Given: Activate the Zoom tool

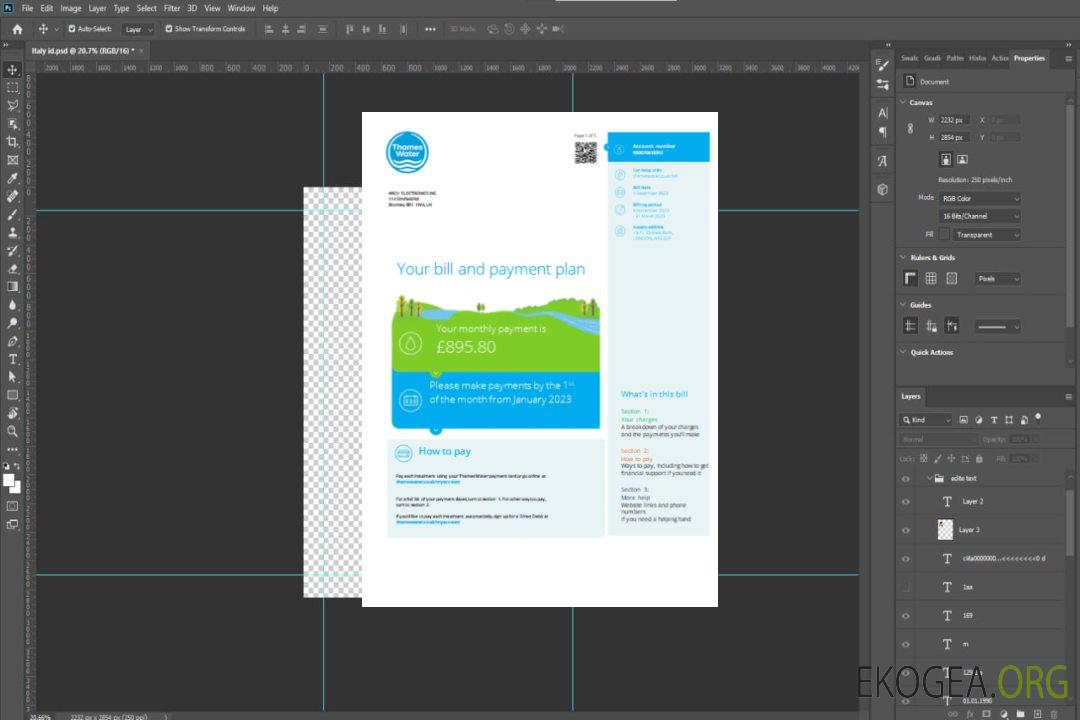Looking at the screenshot, I should point(13,431).
